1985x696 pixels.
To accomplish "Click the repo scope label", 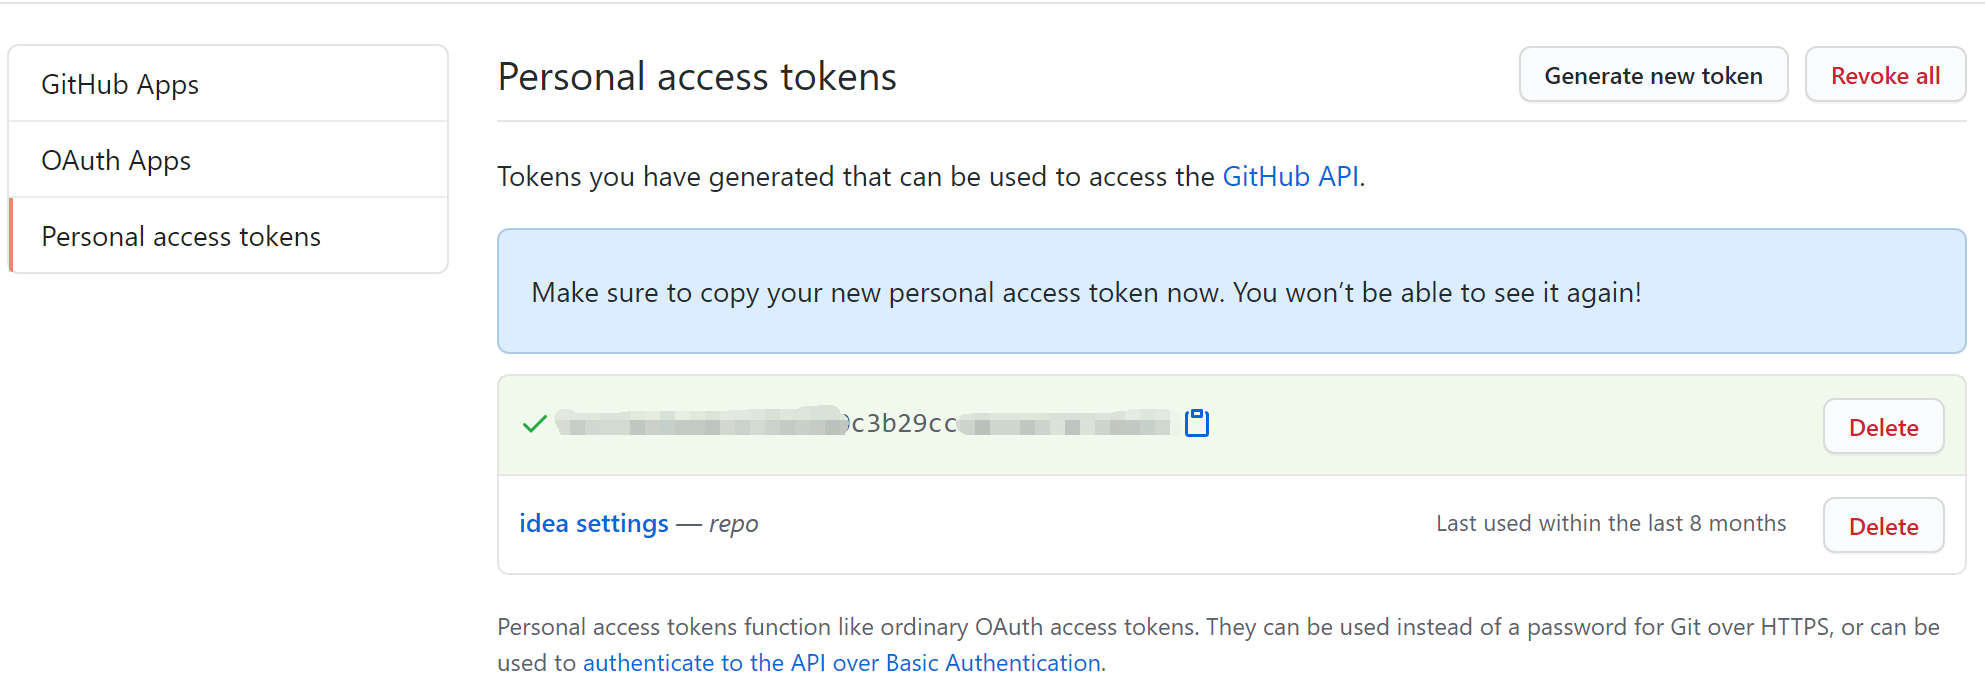I will click(734, 524).
